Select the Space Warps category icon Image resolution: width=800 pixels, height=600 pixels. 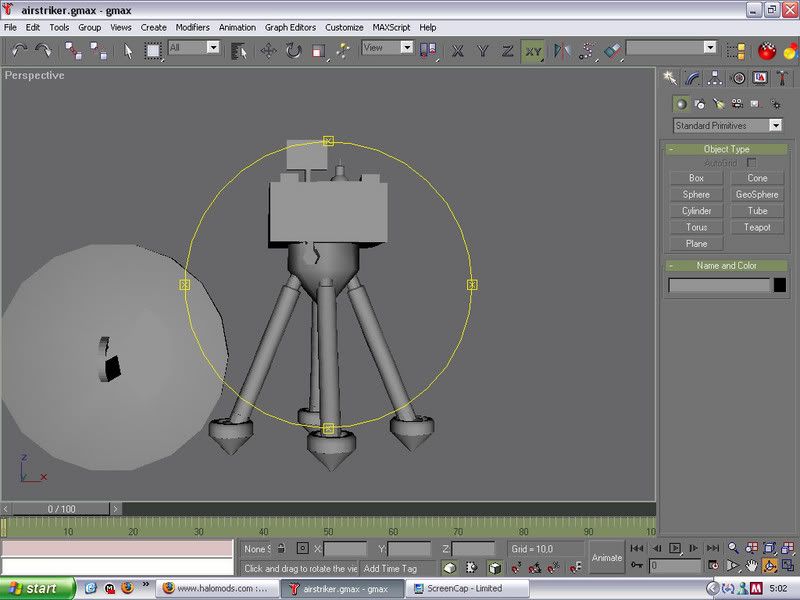coord(776,104)
